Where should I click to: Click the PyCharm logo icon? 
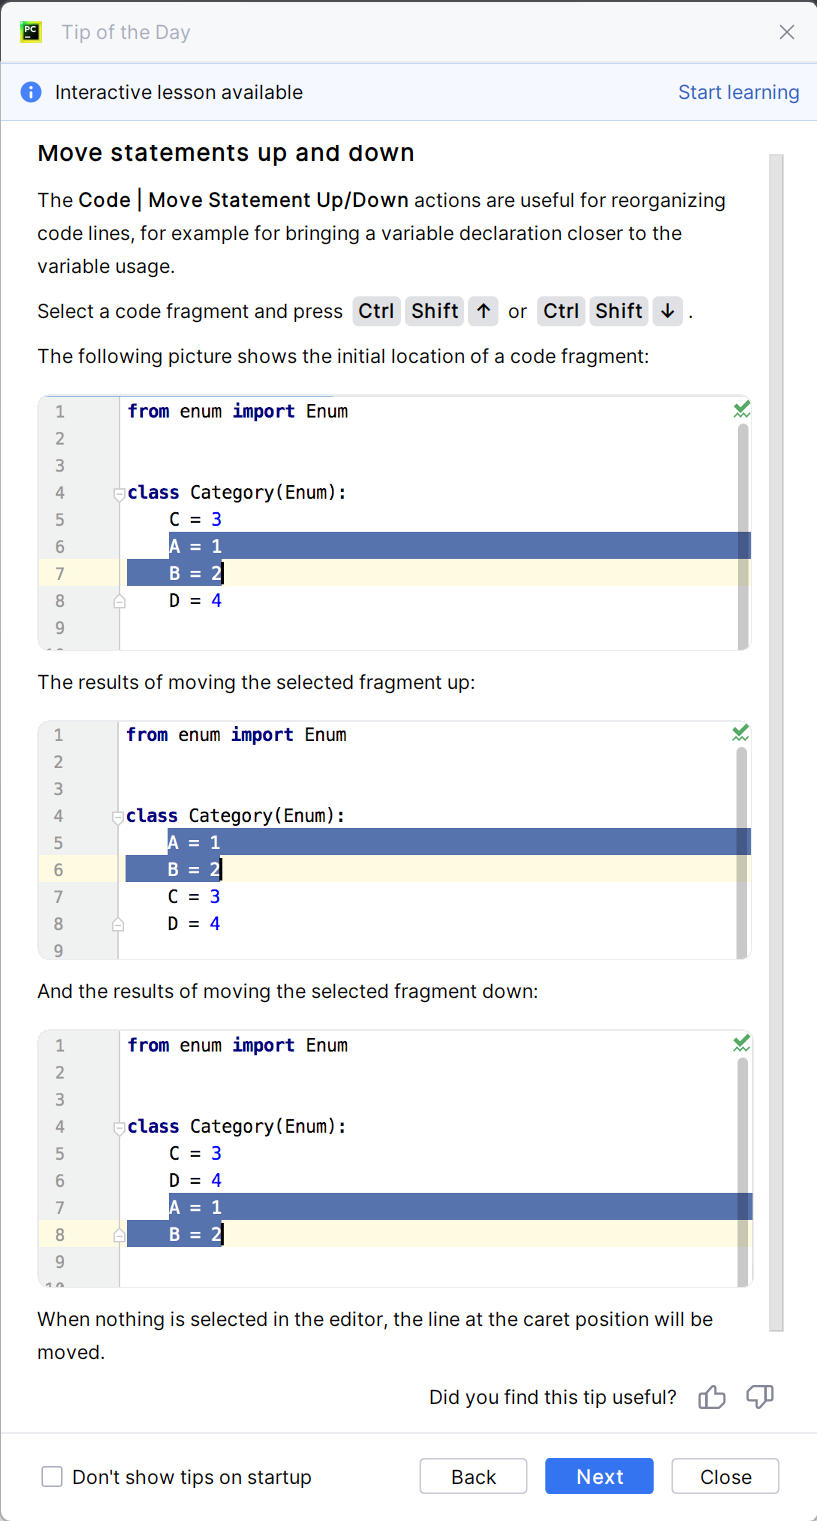point(31,32)
